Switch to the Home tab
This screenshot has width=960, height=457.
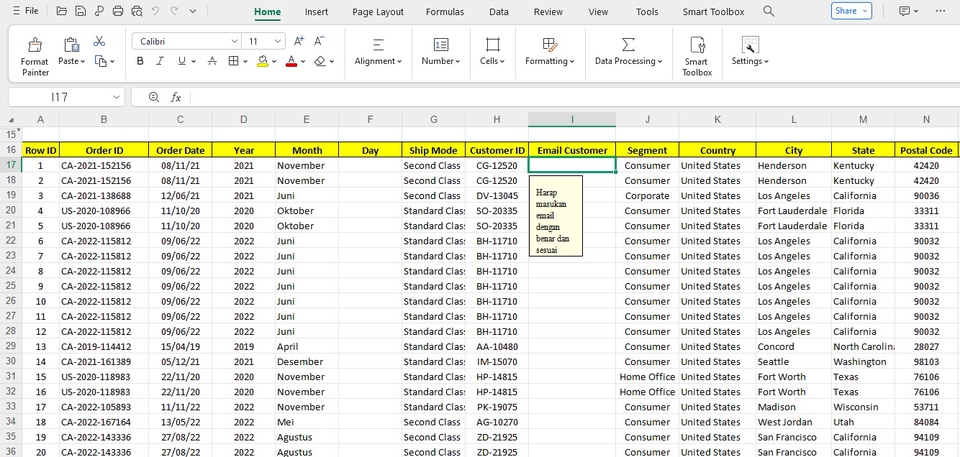[x=268, y=12]
